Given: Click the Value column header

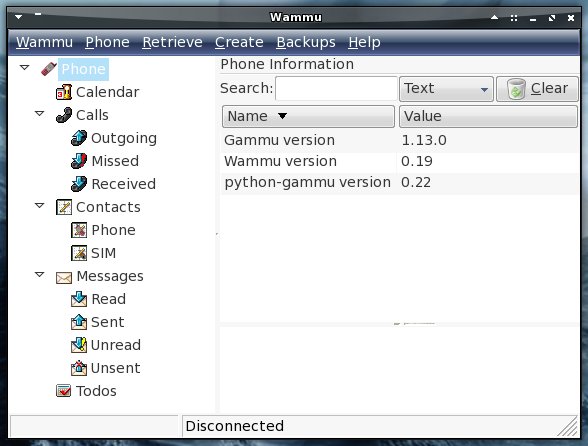Looking at the screenshot, I should [489, 116].
